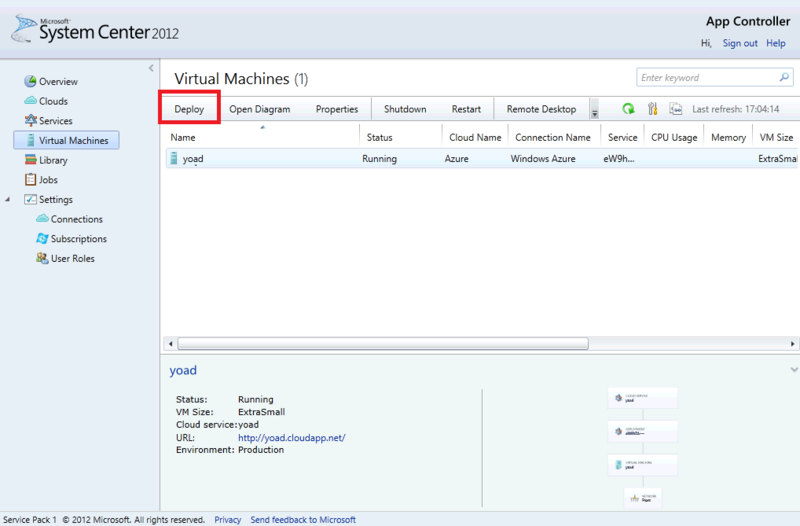Sort by CPU Usage column header
The height and width of the screenshot is (526, 800).
pyautogui.click(x=674, y=137)
